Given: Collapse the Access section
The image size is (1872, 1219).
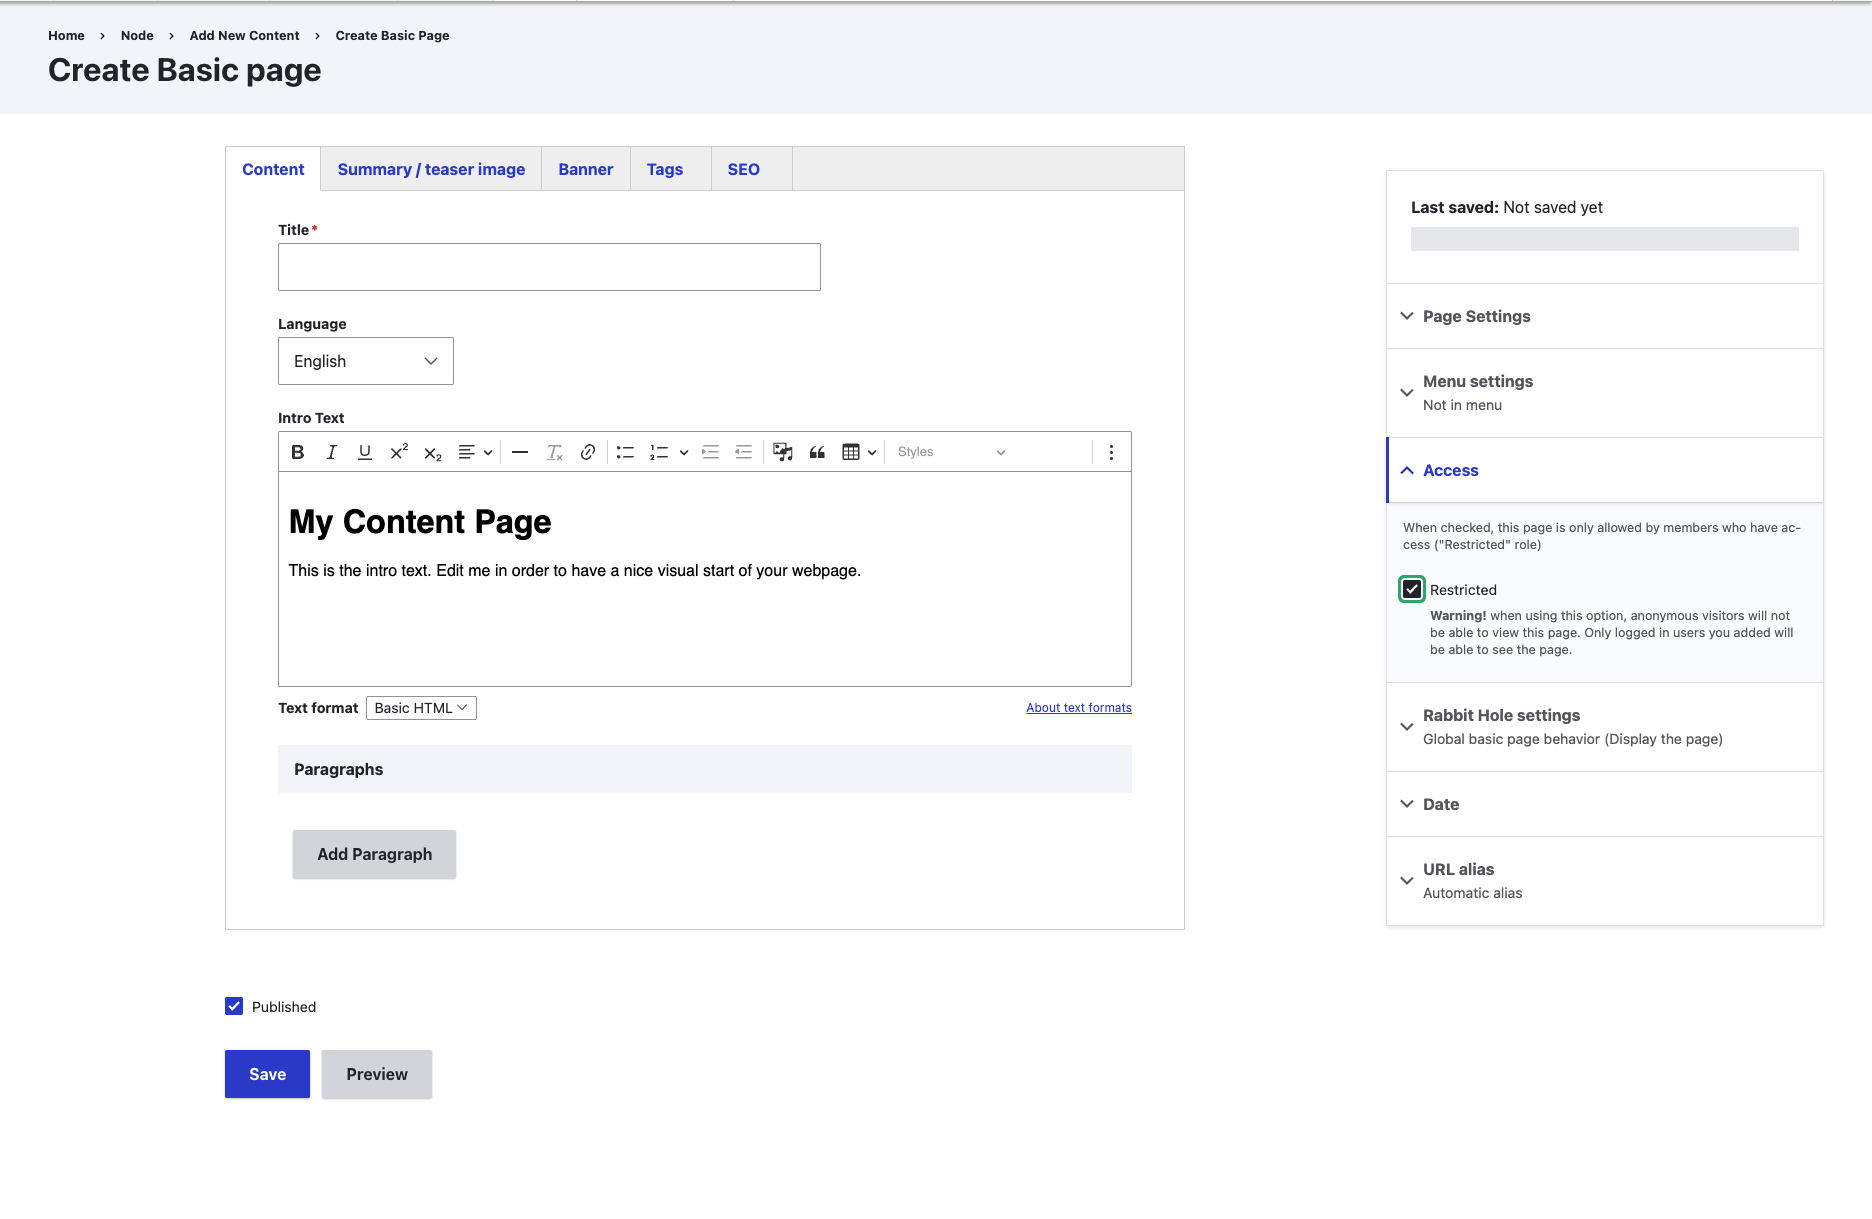Looking at the screenshot, I should 1604,470.
